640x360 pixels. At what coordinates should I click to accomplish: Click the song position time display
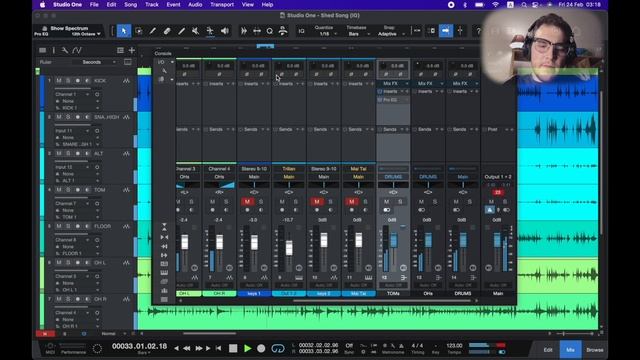click(139, 346)
